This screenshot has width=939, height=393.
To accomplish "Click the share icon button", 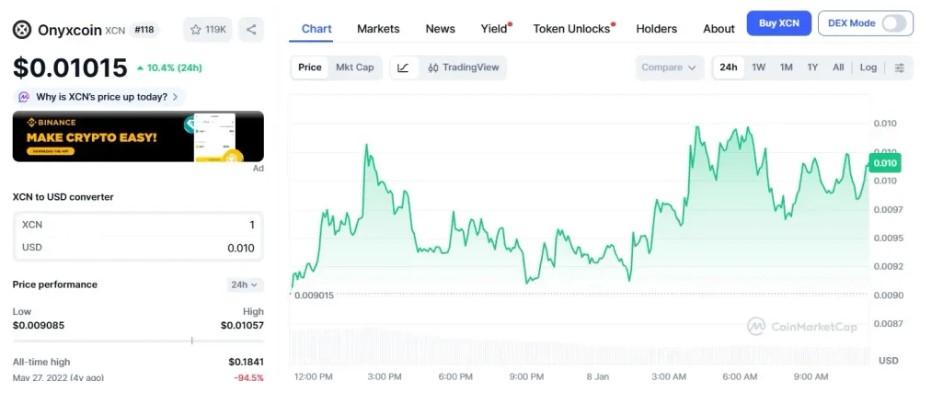I will pos(251,29).
